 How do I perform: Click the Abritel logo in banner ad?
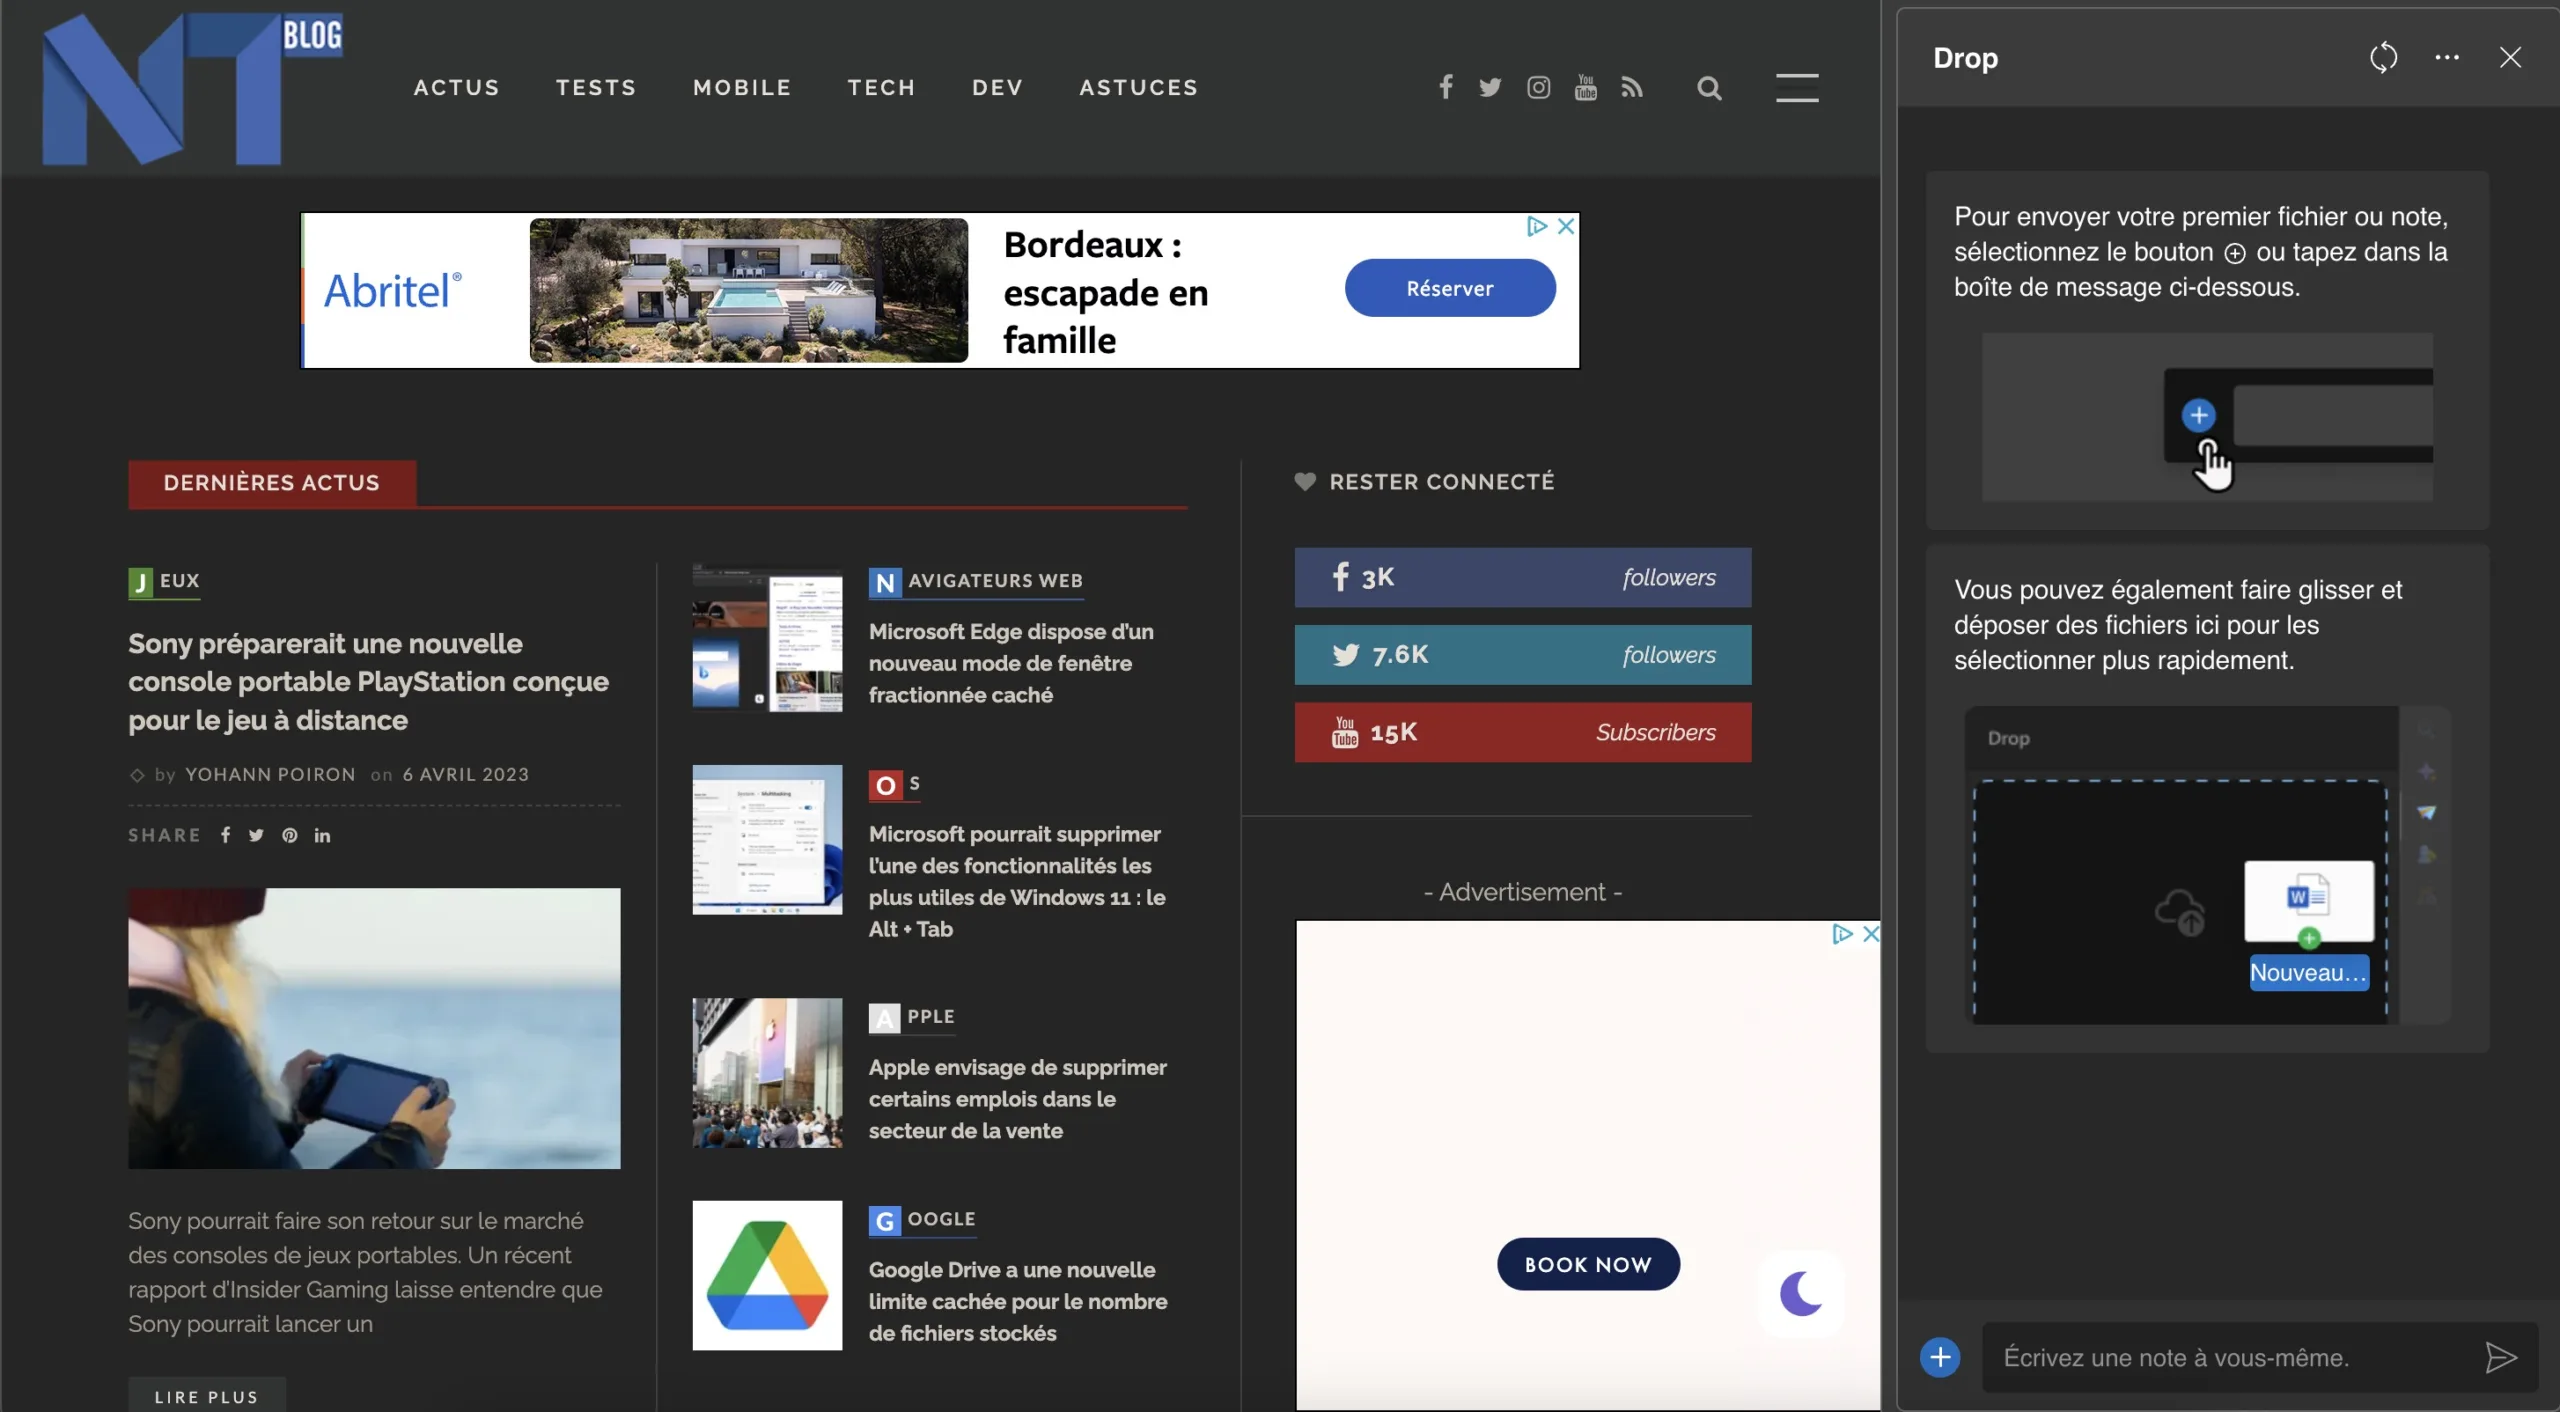click(393, 291)
